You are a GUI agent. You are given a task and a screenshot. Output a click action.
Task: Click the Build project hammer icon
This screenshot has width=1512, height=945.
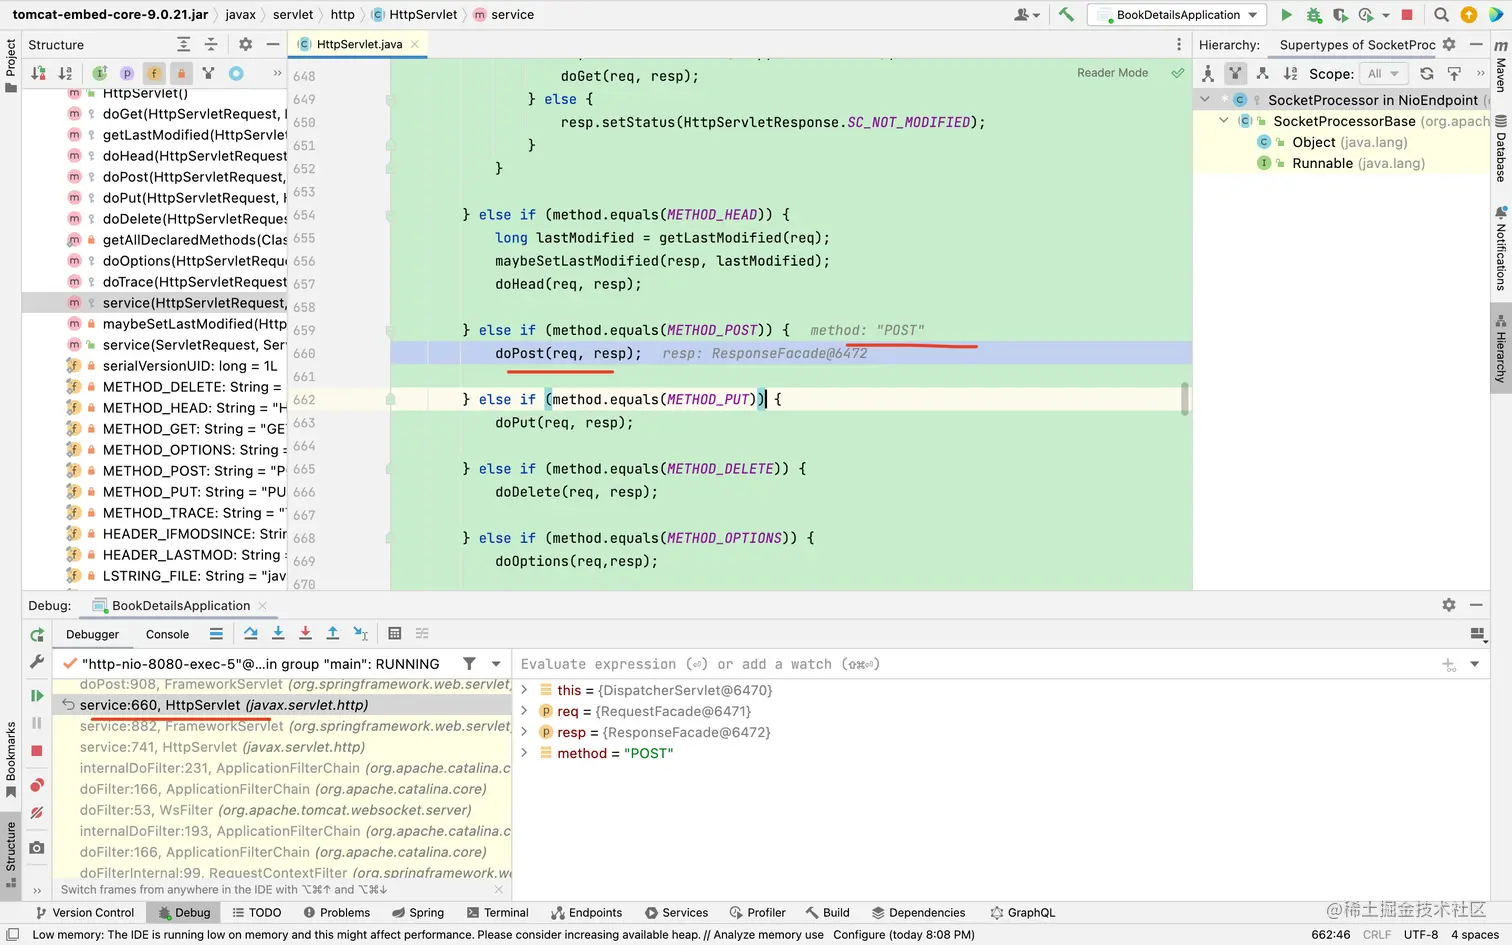click(x=1066, y=15)
